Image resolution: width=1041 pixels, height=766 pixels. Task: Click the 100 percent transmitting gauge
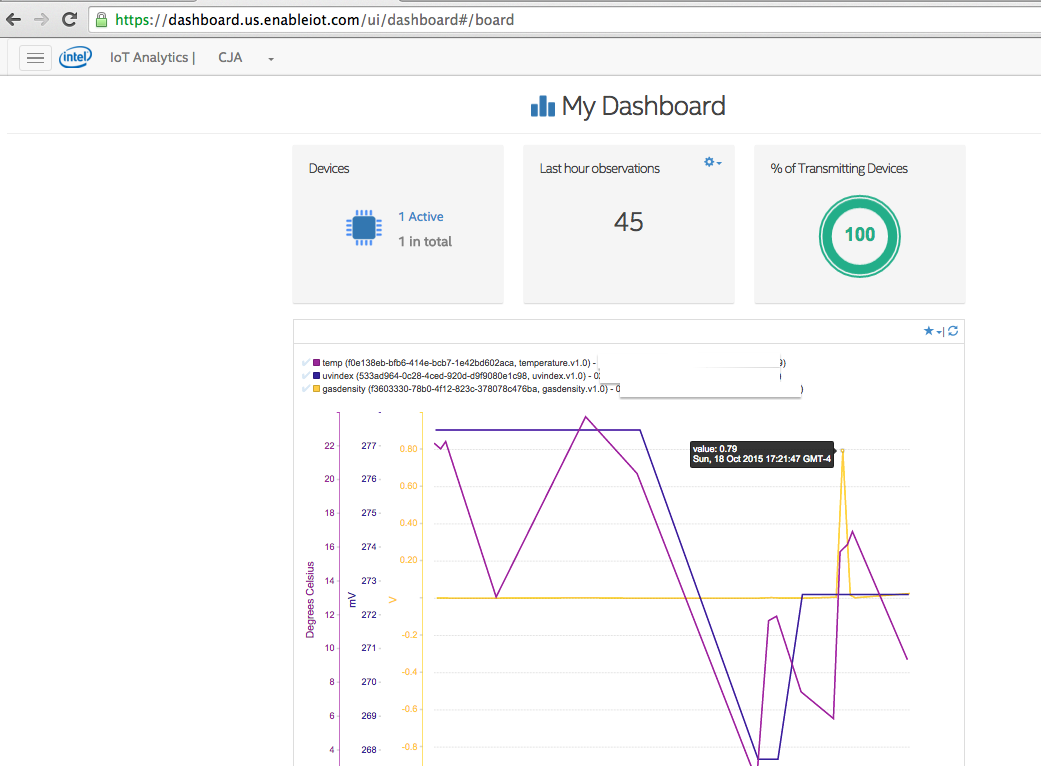coord(859,235)
